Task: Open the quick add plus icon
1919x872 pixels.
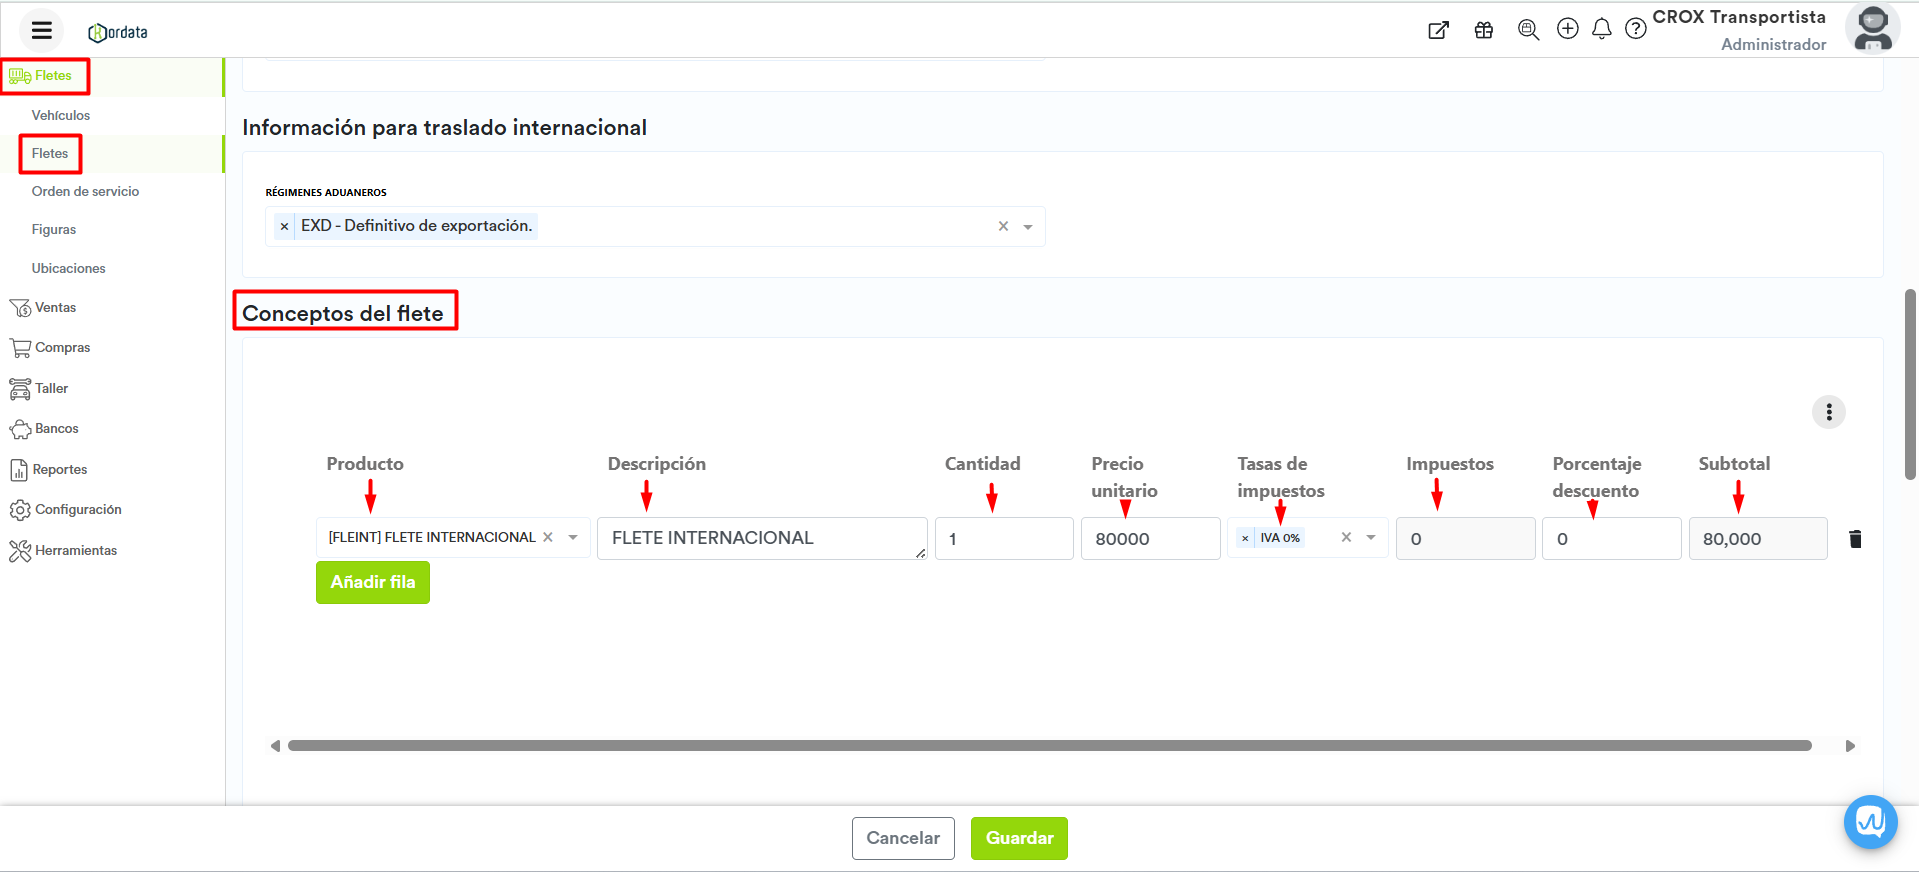Action: click(1567, 29)
